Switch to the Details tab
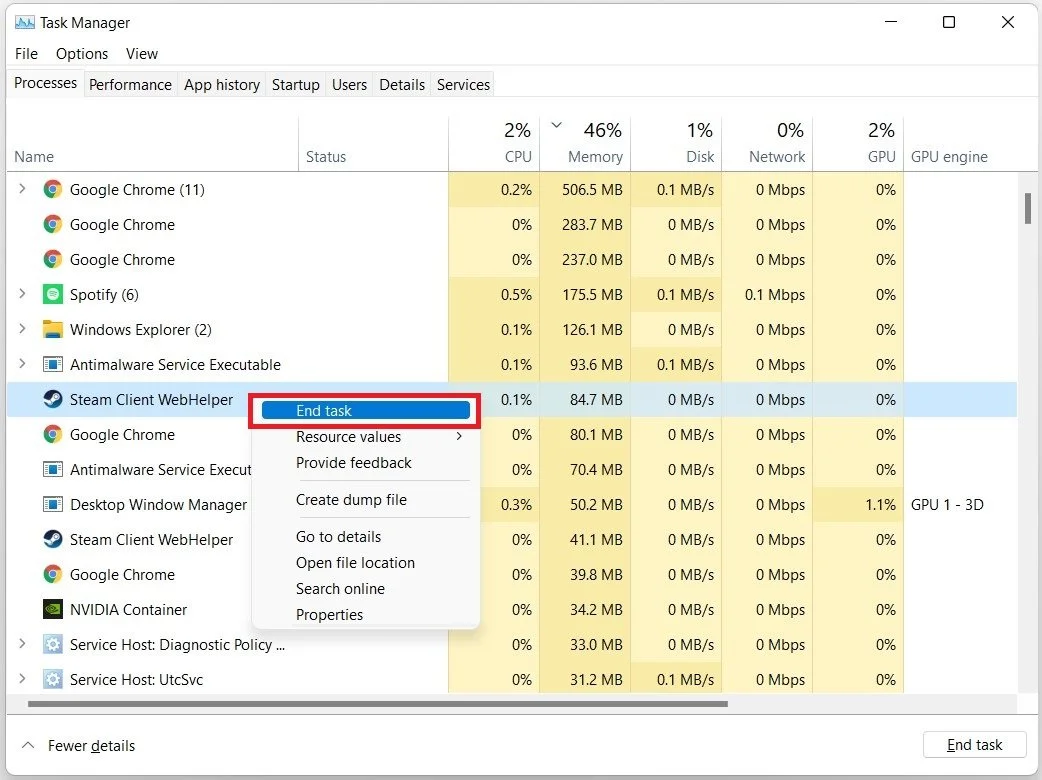This screenshot has height=780, width=1042. pyautogui.click(x=402, y=84)
